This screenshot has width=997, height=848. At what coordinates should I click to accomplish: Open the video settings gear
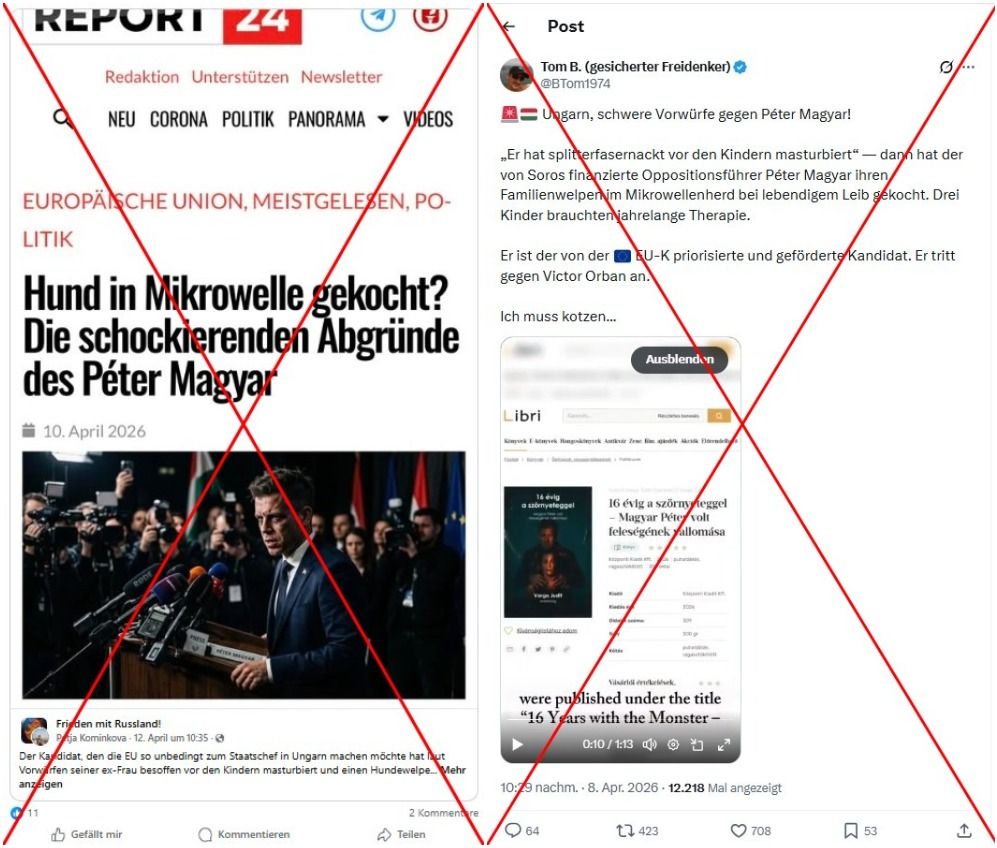point(673,744)
